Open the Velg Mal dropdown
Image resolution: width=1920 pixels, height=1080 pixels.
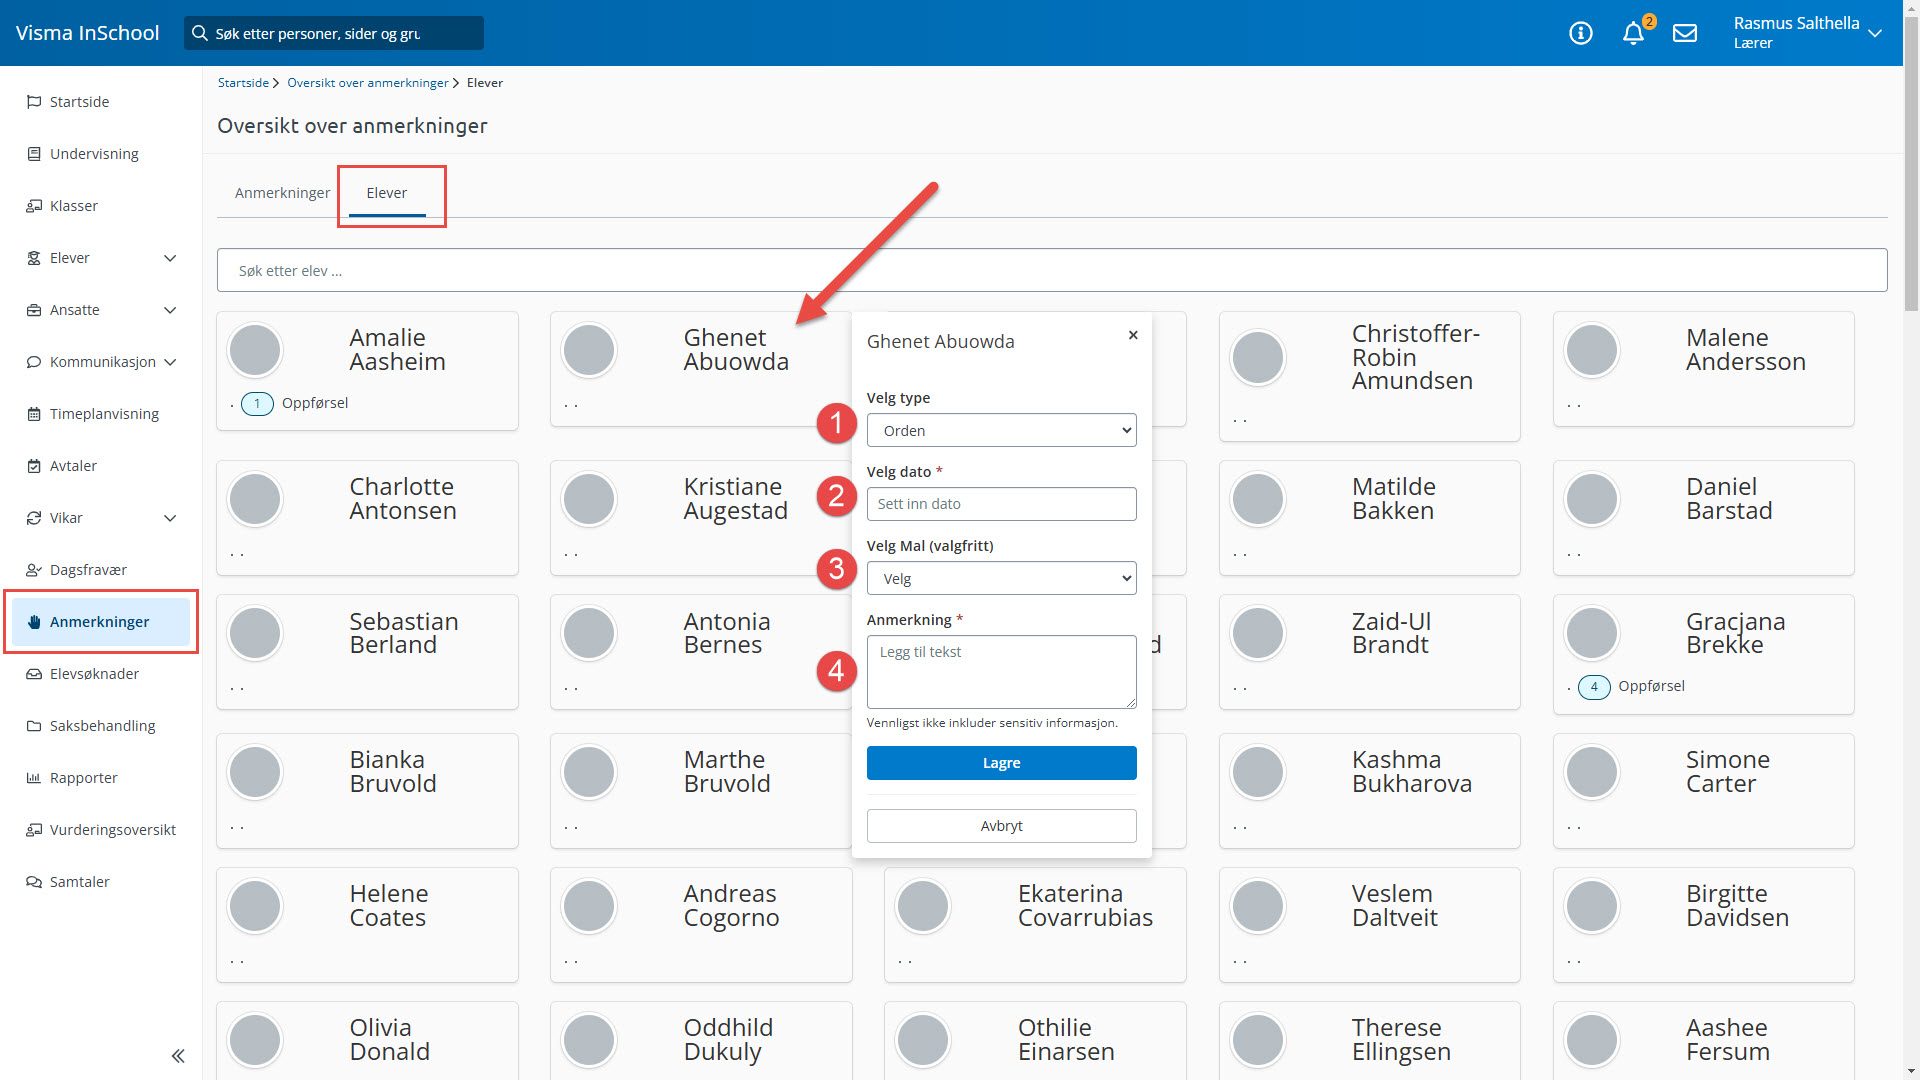pos(1001,578)
